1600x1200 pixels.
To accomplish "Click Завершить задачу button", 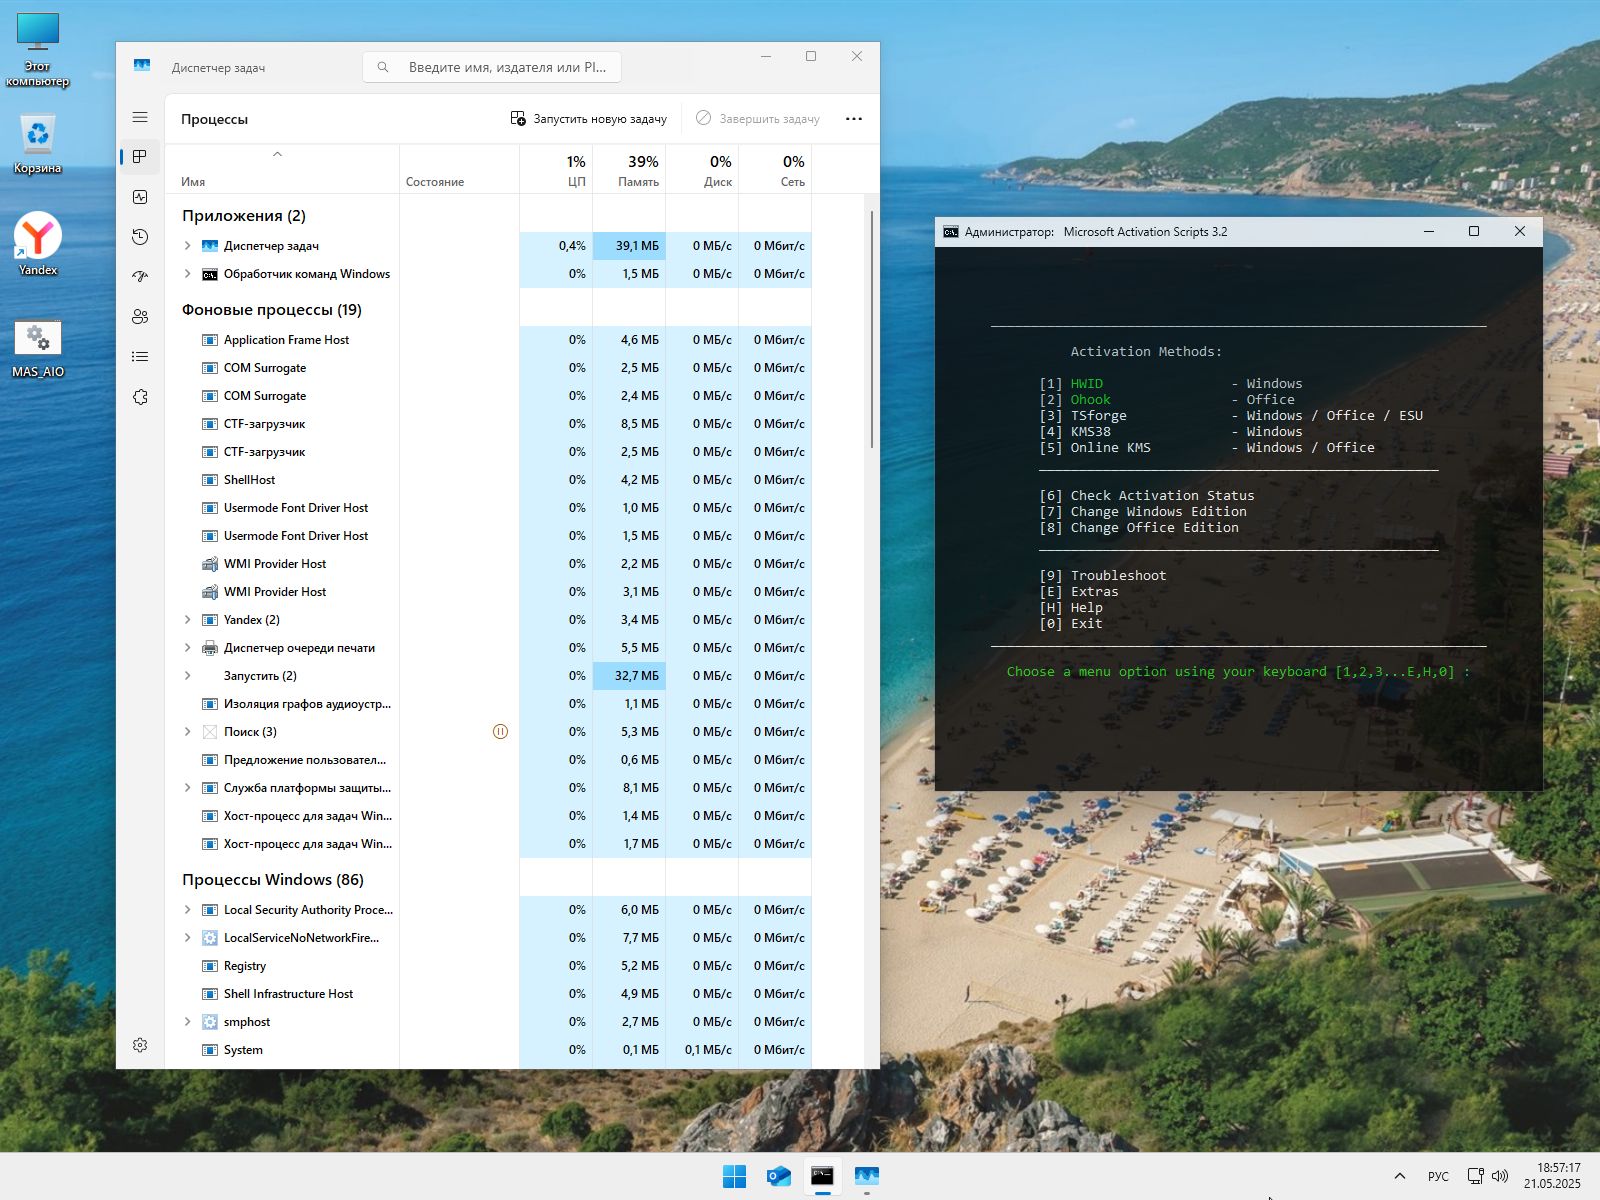I will (x=758, y=118).
